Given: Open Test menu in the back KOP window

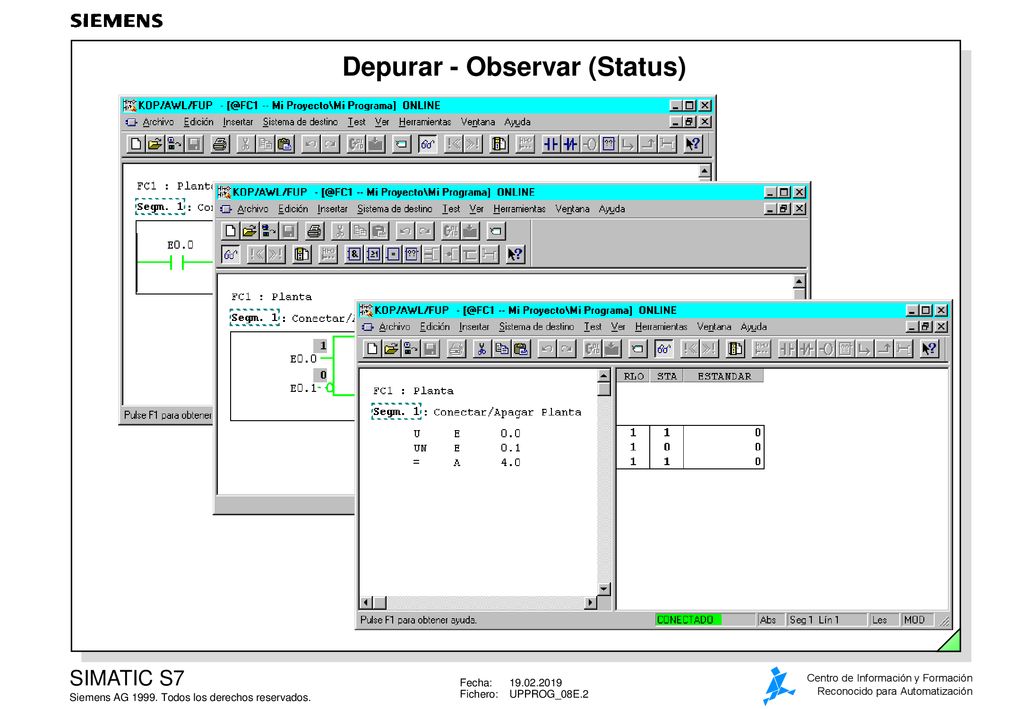Looking at the screenshot, I should pyautogui.click(x=357, y=122).
